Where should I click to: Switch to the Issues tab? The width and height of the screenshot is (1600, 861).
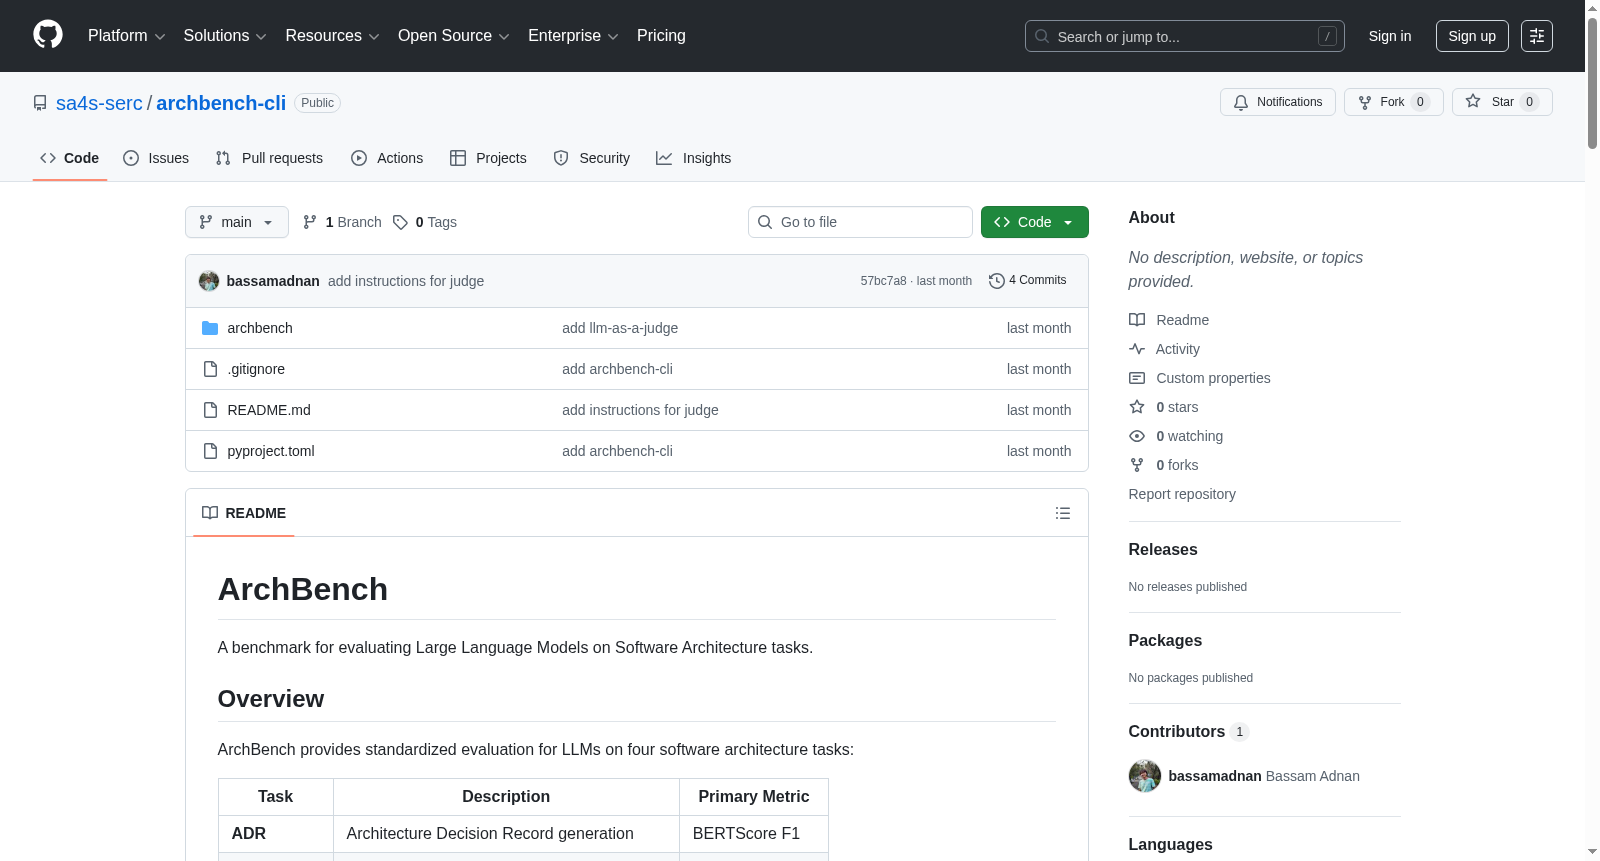(156, 158)
